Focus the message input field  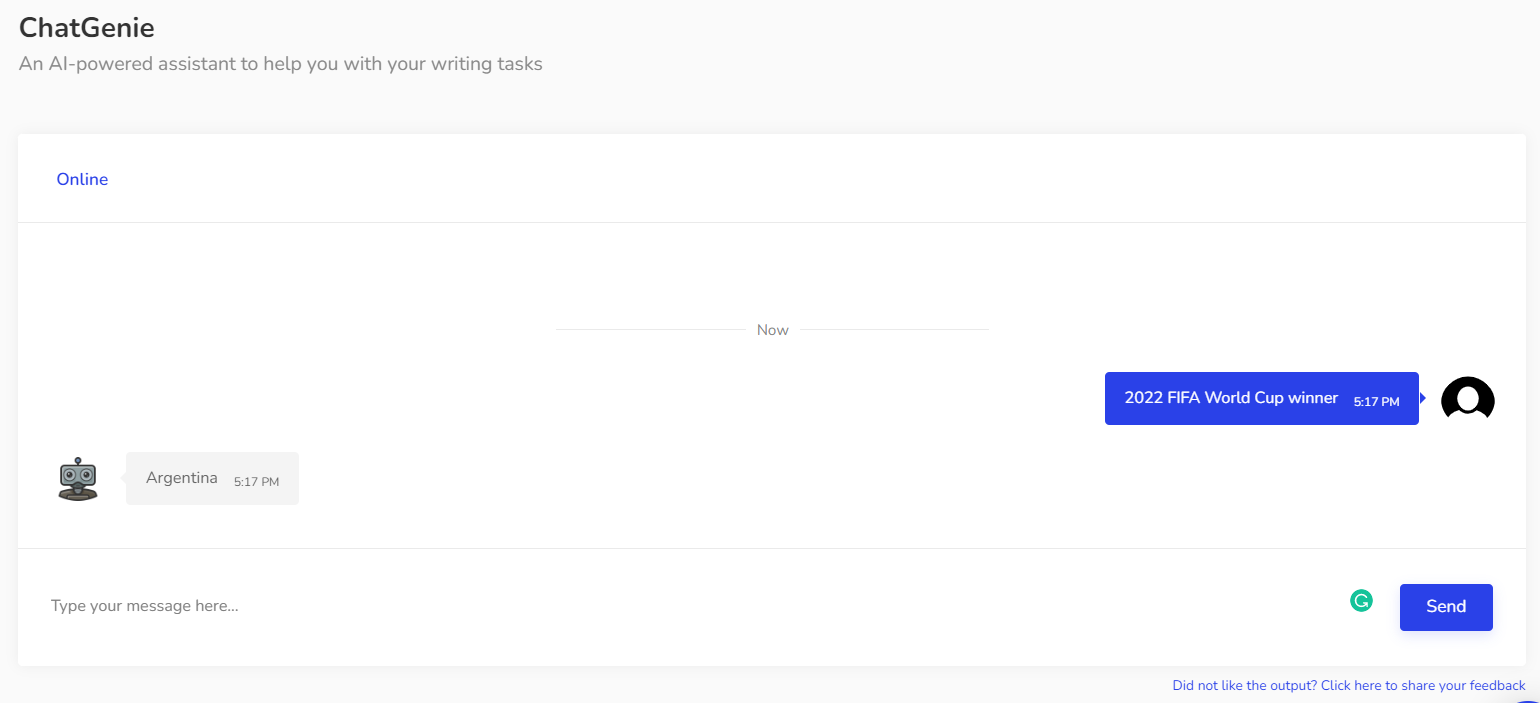coord(690,606)
